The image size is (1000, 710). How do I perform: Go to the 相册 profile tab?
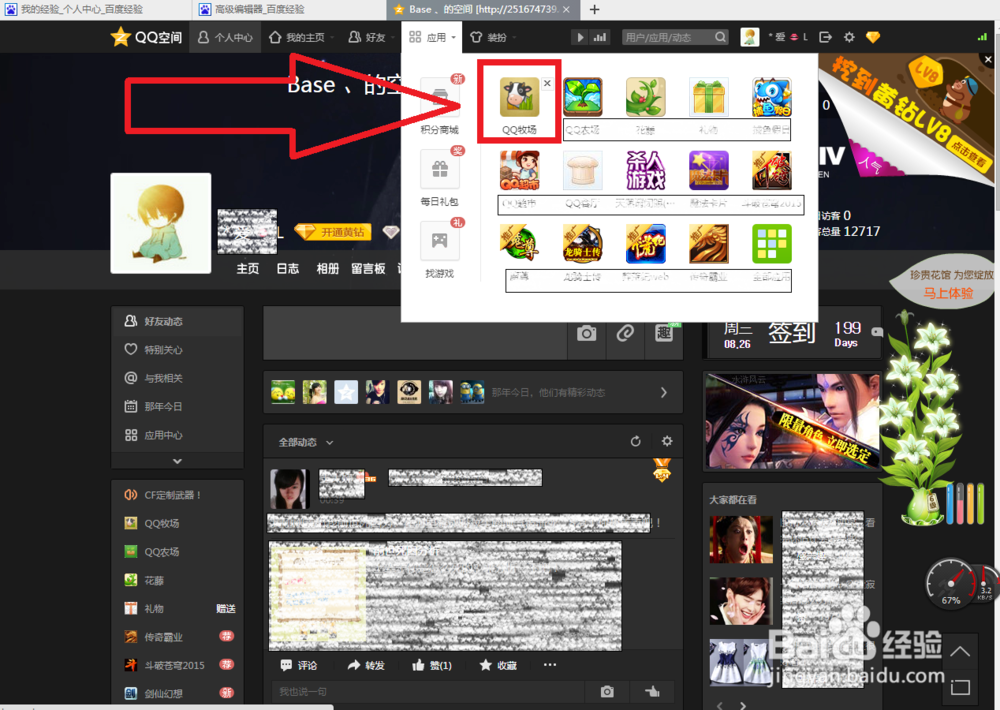[x=328, y=269]
